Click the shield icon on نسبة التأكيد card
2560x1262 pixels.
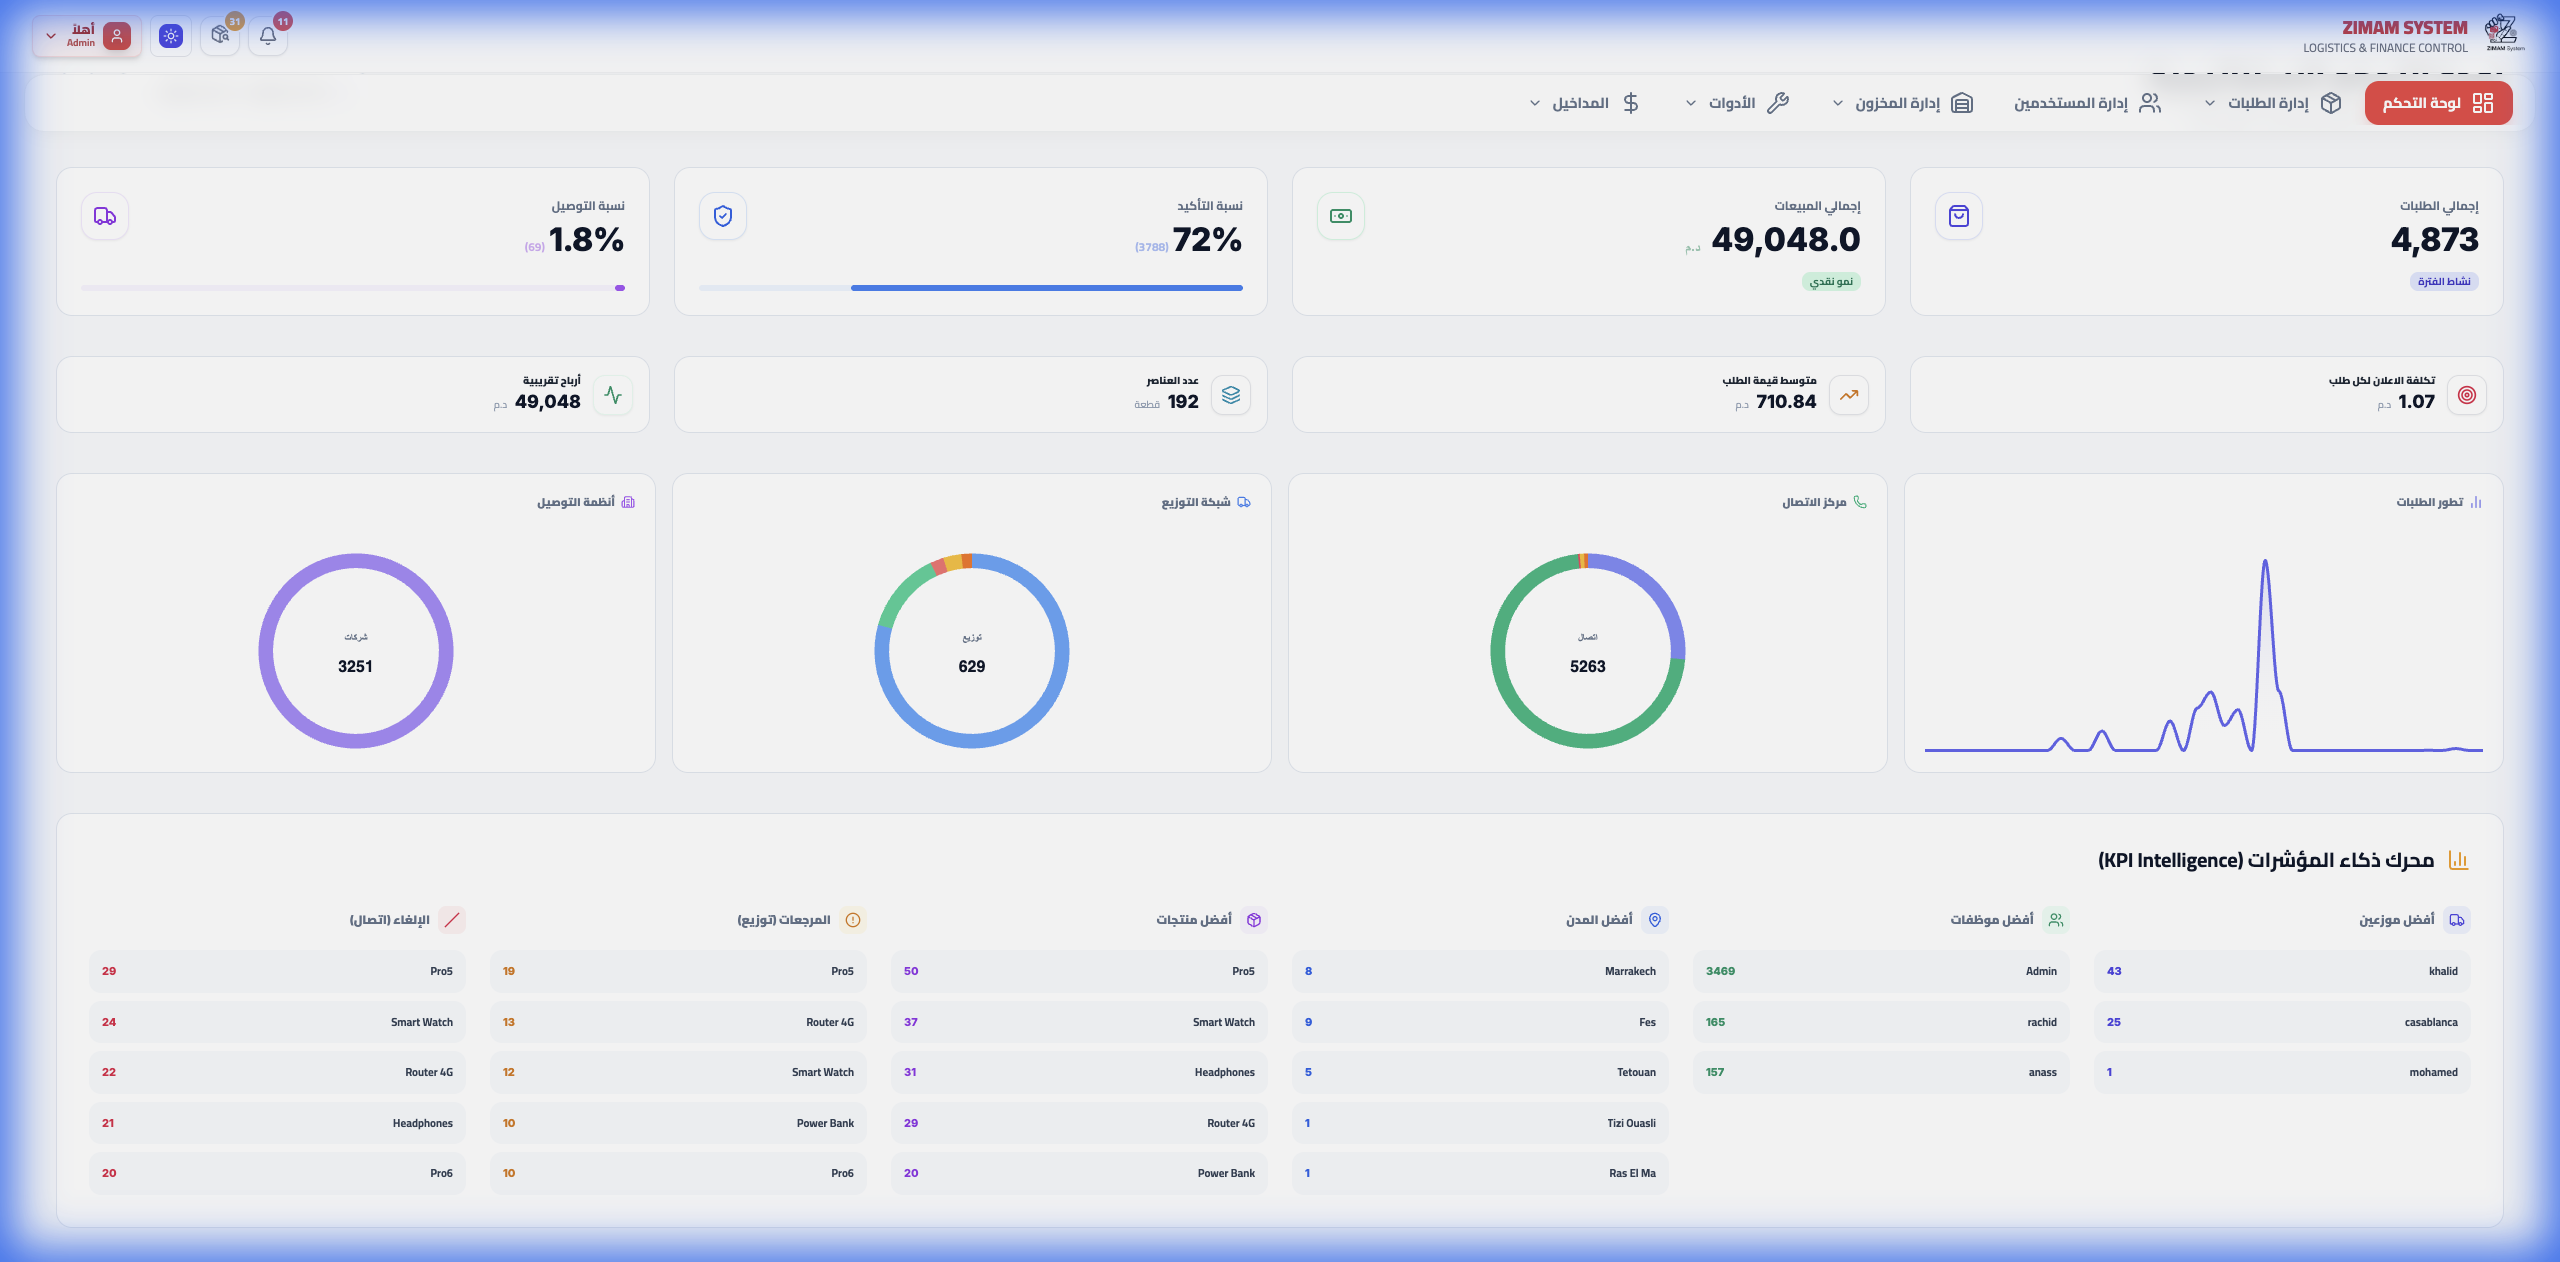pyautogui.click(x=722, y=216)
